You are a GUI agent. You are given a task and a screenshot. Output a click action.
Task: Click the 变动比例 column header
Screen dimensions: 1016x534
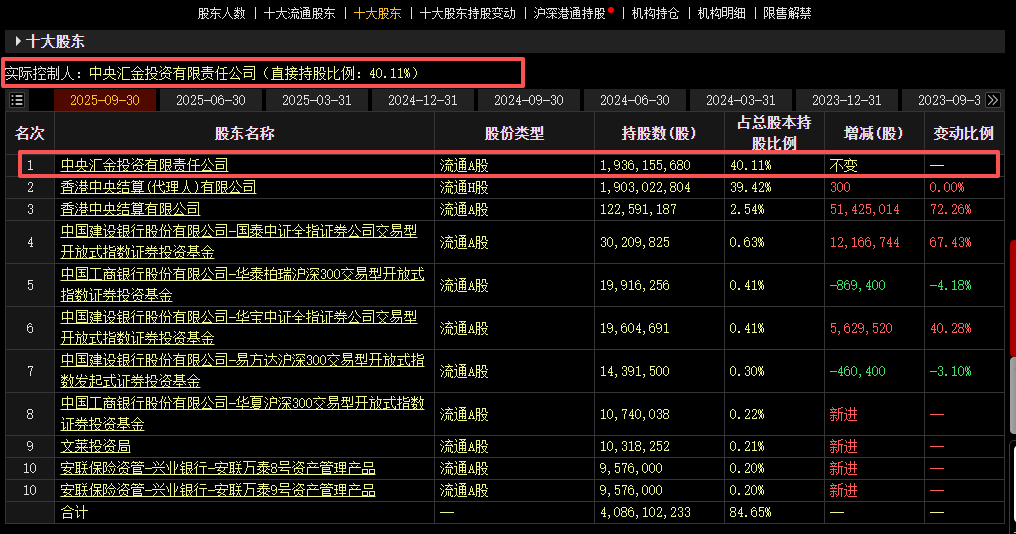coord(964,133)
